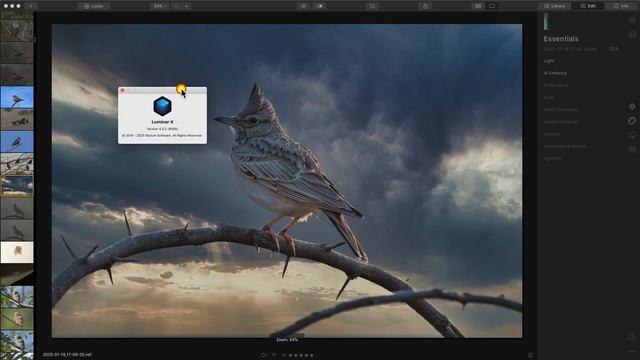This screenshot has width=640, height=360.
Task: Switch to single image view icon
Action: tap(492, 6)
